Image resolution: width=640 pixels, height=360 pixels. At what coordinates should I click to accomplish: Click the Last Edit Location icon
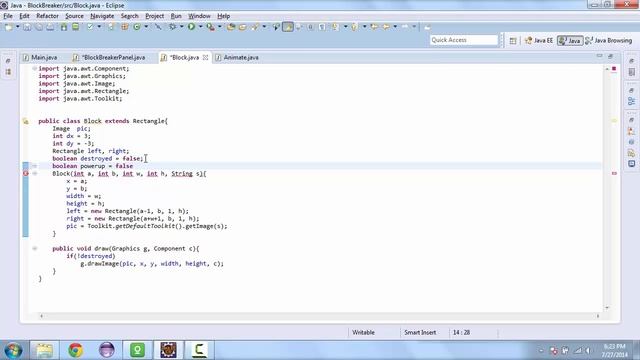click(x=374, y=27)
